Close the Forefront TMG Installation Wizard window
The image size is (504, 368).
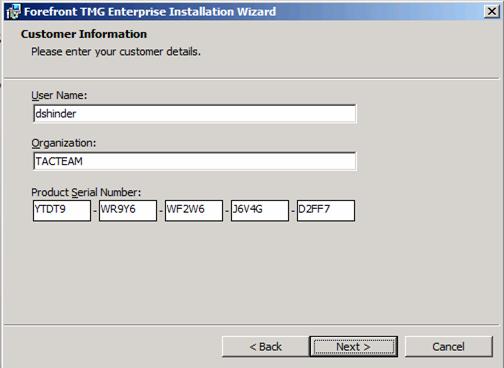[492, 11]
